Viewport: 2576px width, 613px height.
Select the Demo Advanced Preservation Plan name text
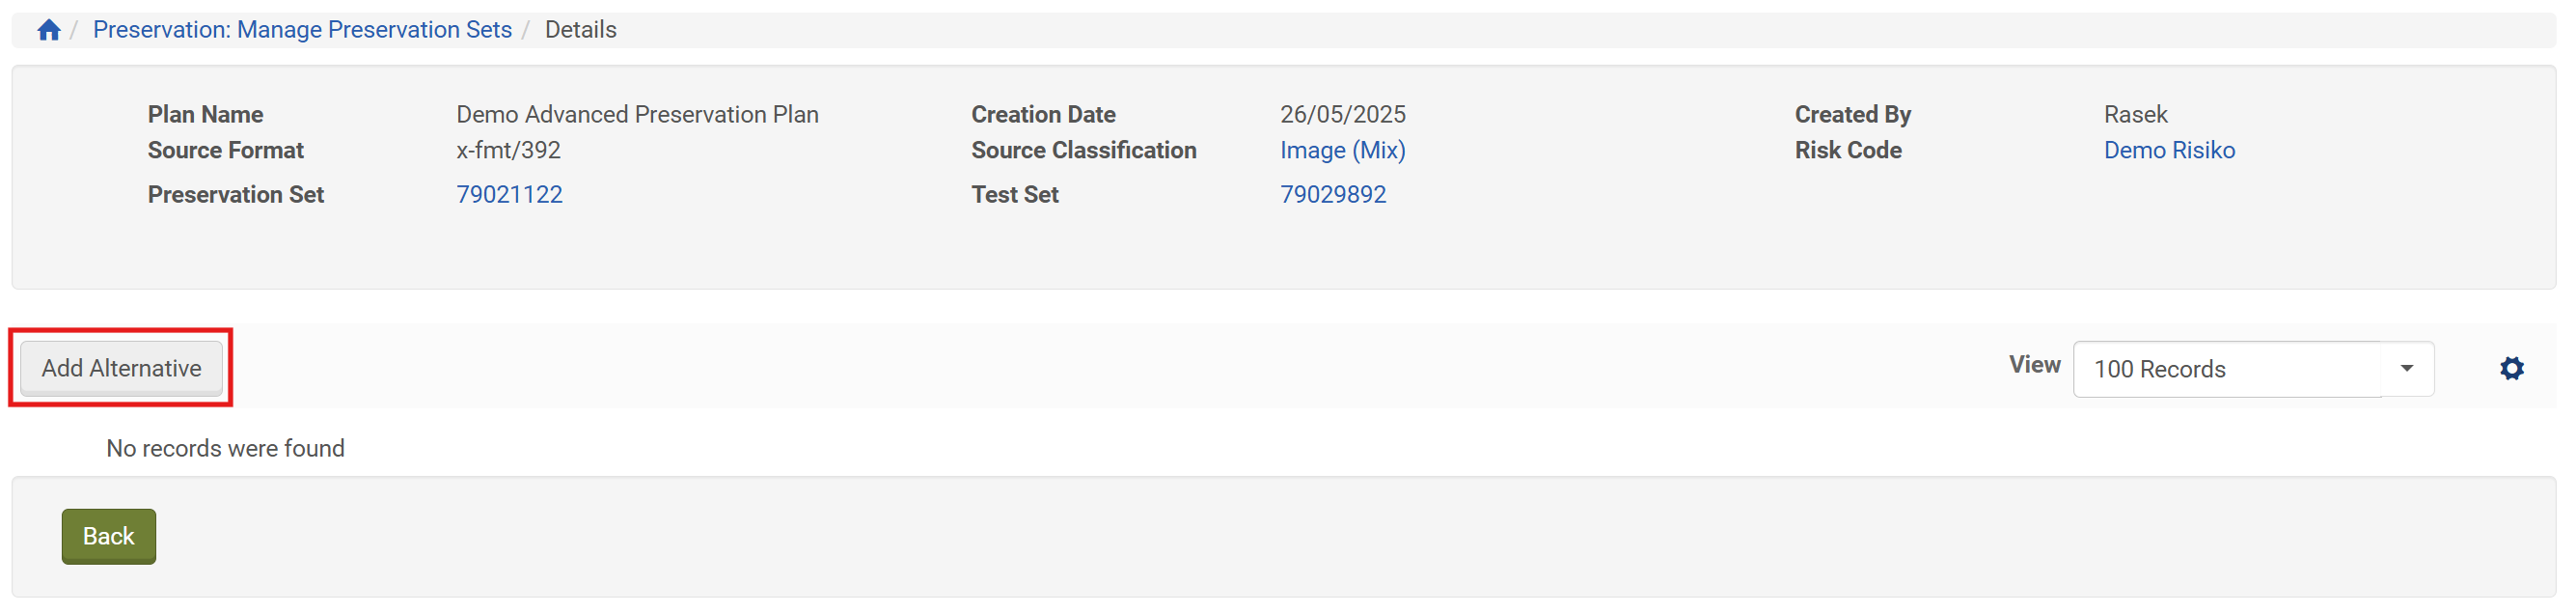tap(637, 115)
